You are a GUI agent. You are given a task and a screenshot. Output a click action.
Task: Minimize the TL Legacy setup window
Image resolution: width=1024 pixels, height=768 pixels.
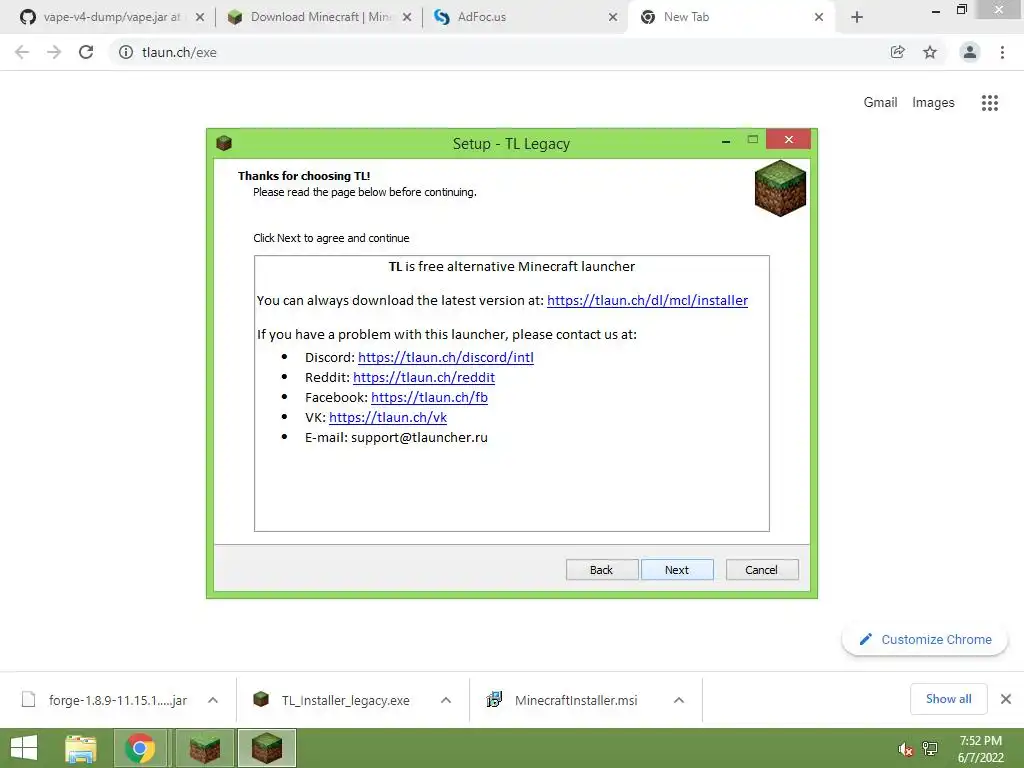click(x=726, y=141)
